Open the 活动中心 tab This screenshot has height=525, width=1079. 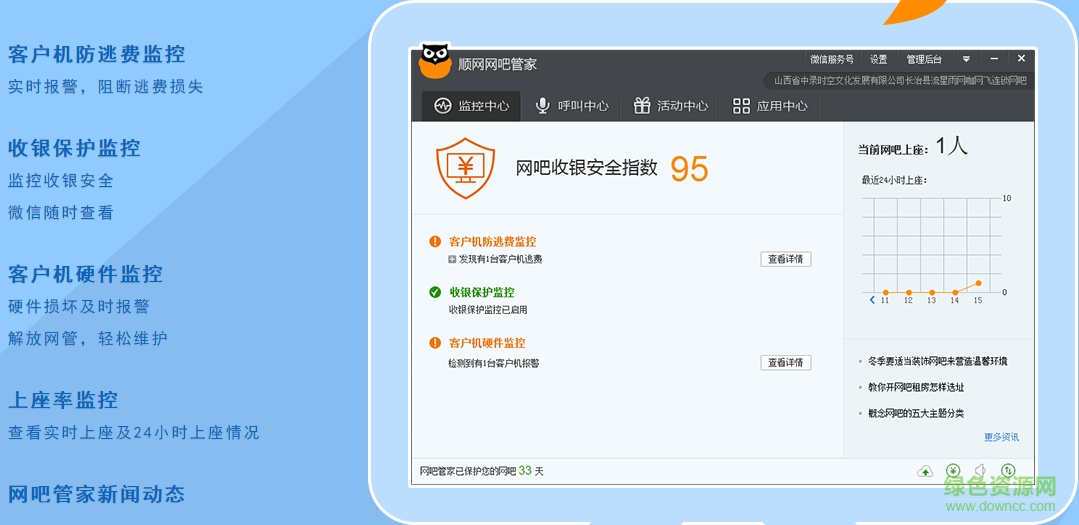pos(671,106)
